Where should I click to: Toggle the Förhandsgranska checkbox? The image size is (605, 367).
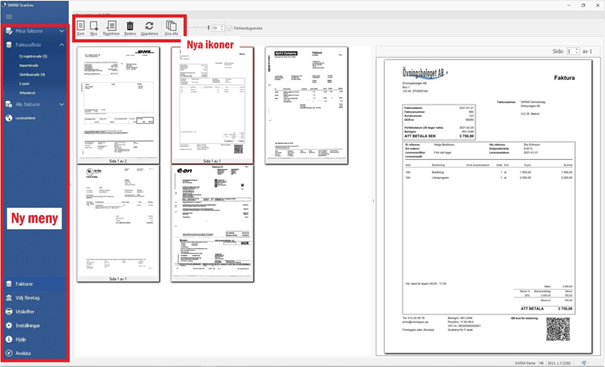(x=230, y=28)
